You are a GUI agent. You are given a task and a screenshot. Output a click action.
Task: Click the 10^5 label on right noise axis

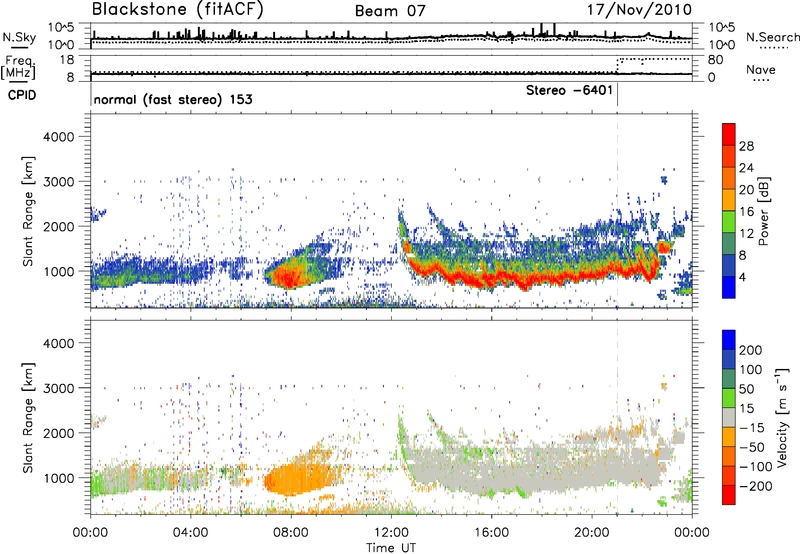click(x=722, y=28)
